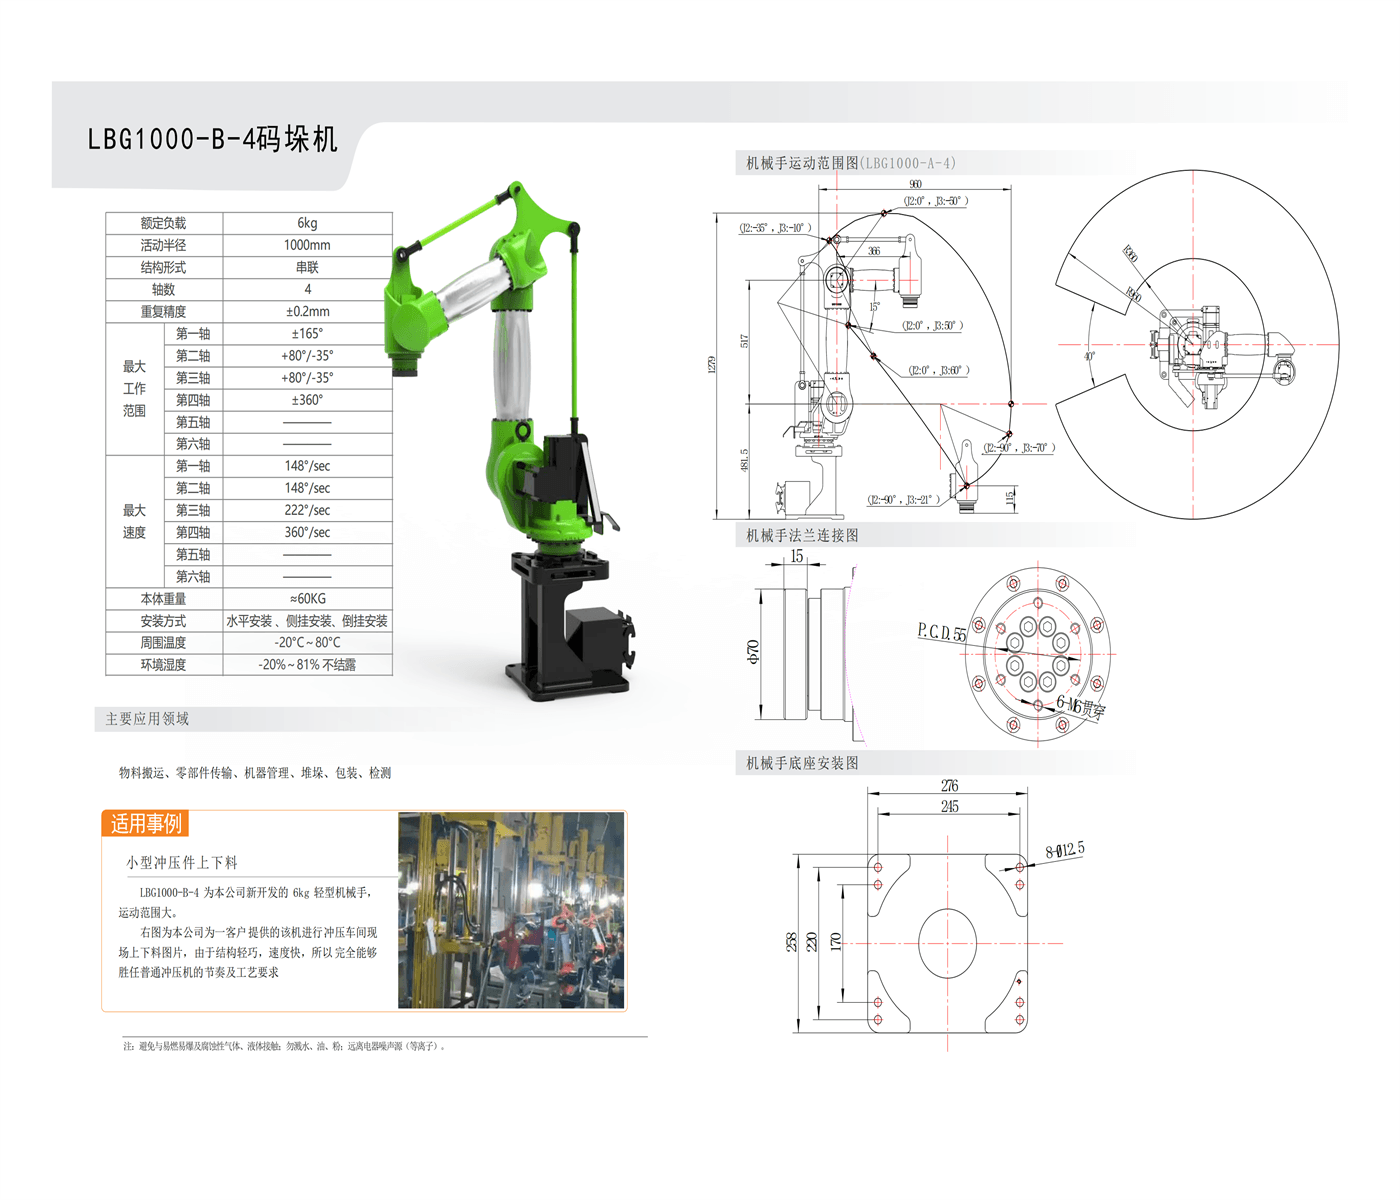The image size is (1400, 1200).
Task: Select the (J2:0°, J3:-50°) annotation
Action: (x=935, y=201)
